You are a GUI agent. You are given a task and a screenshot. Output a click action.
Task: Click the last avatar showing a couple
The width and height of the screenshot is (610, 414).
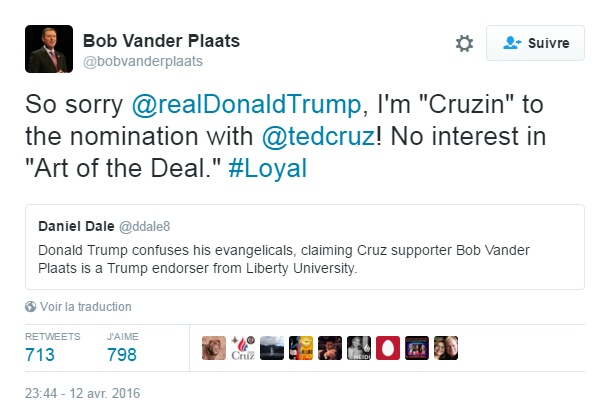coord(445,348)
